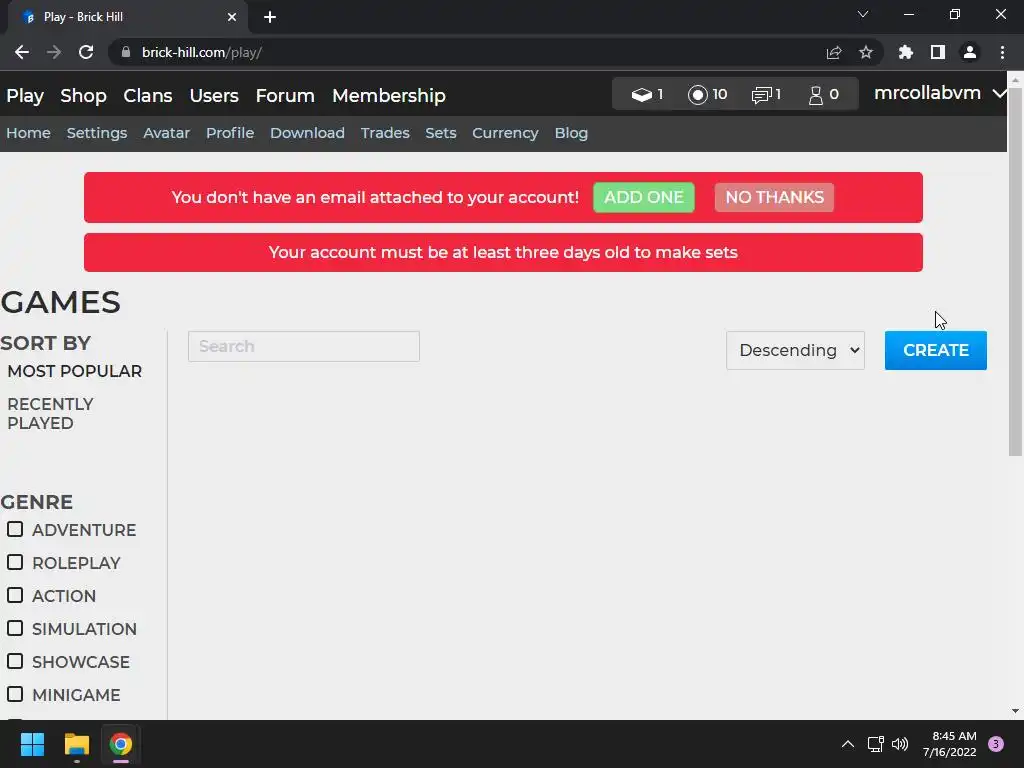Expand the mrcollabvm account dropdown
Image resolution: width=1024 pixels, height=768 pixels.
click(940, 93)
